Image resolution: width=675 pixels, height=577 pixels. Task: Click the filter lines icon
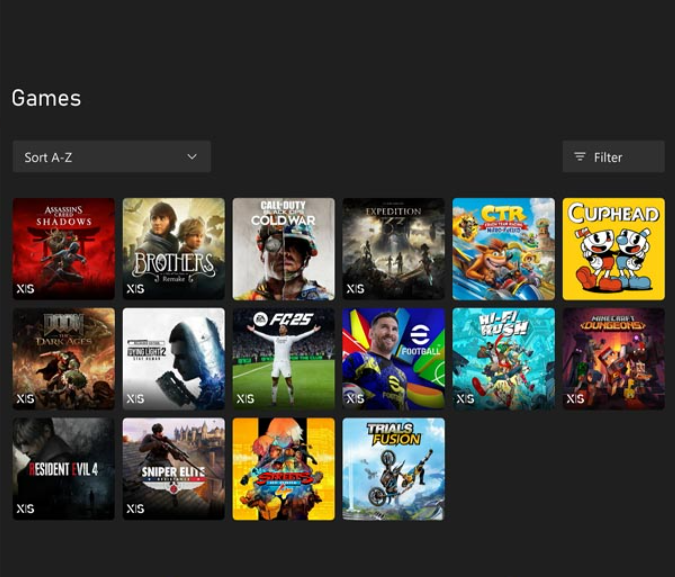(580, 157)
